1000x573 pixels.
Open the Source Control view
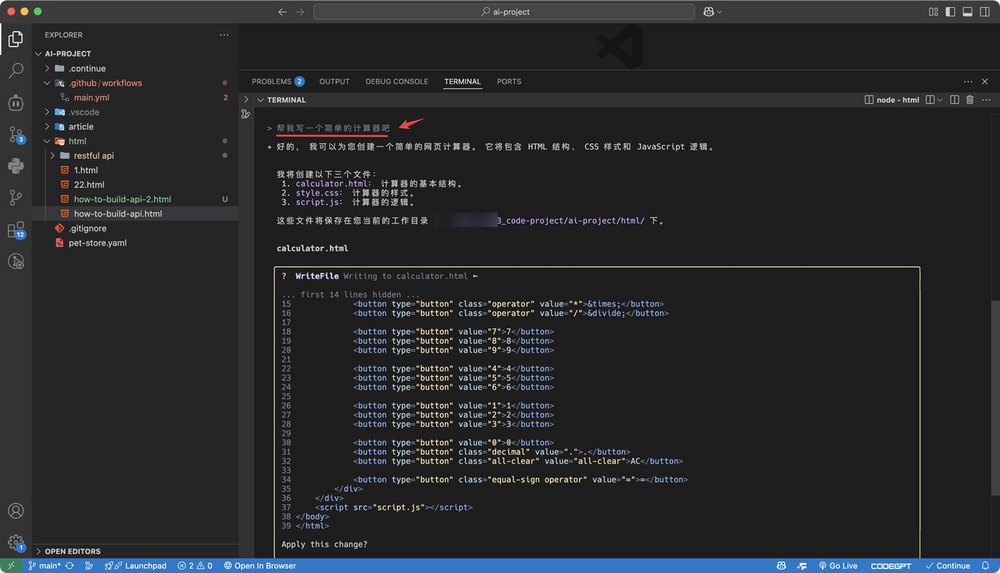click(x=16, y=135)
